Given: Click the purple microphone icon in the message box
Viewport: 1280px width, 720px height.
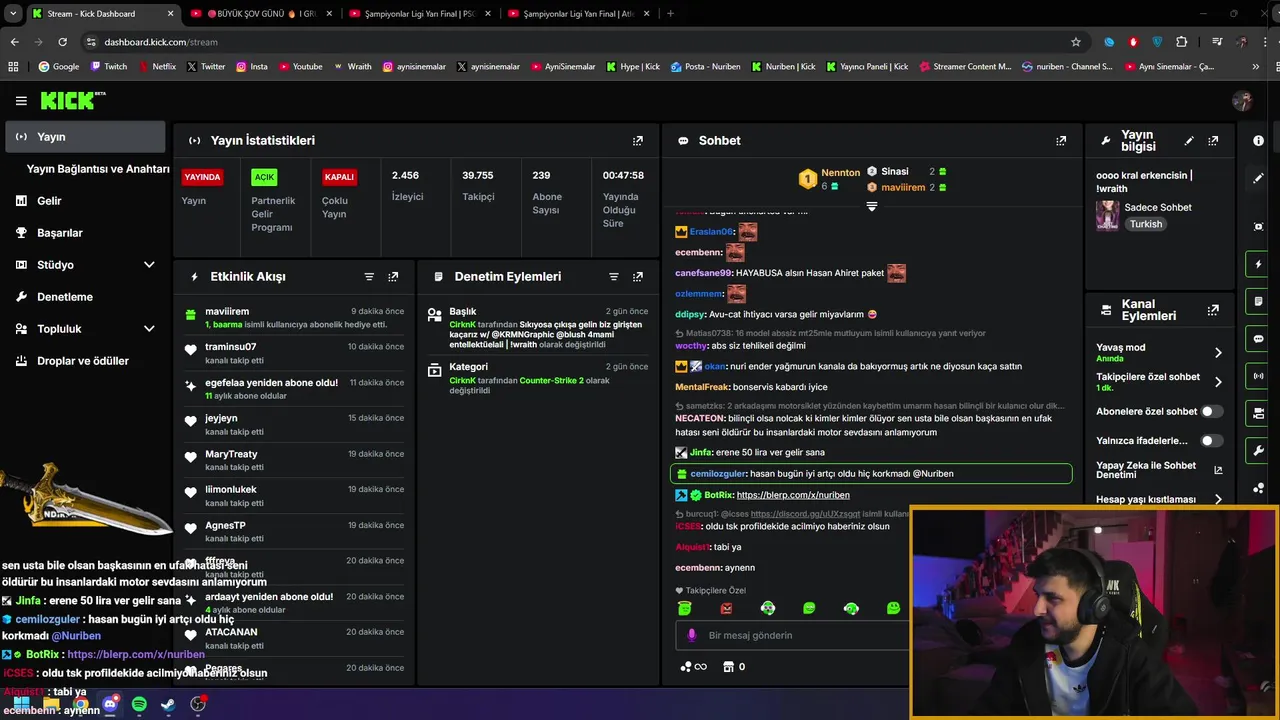Looking at the screenshot, I should [x=691, y=635].
